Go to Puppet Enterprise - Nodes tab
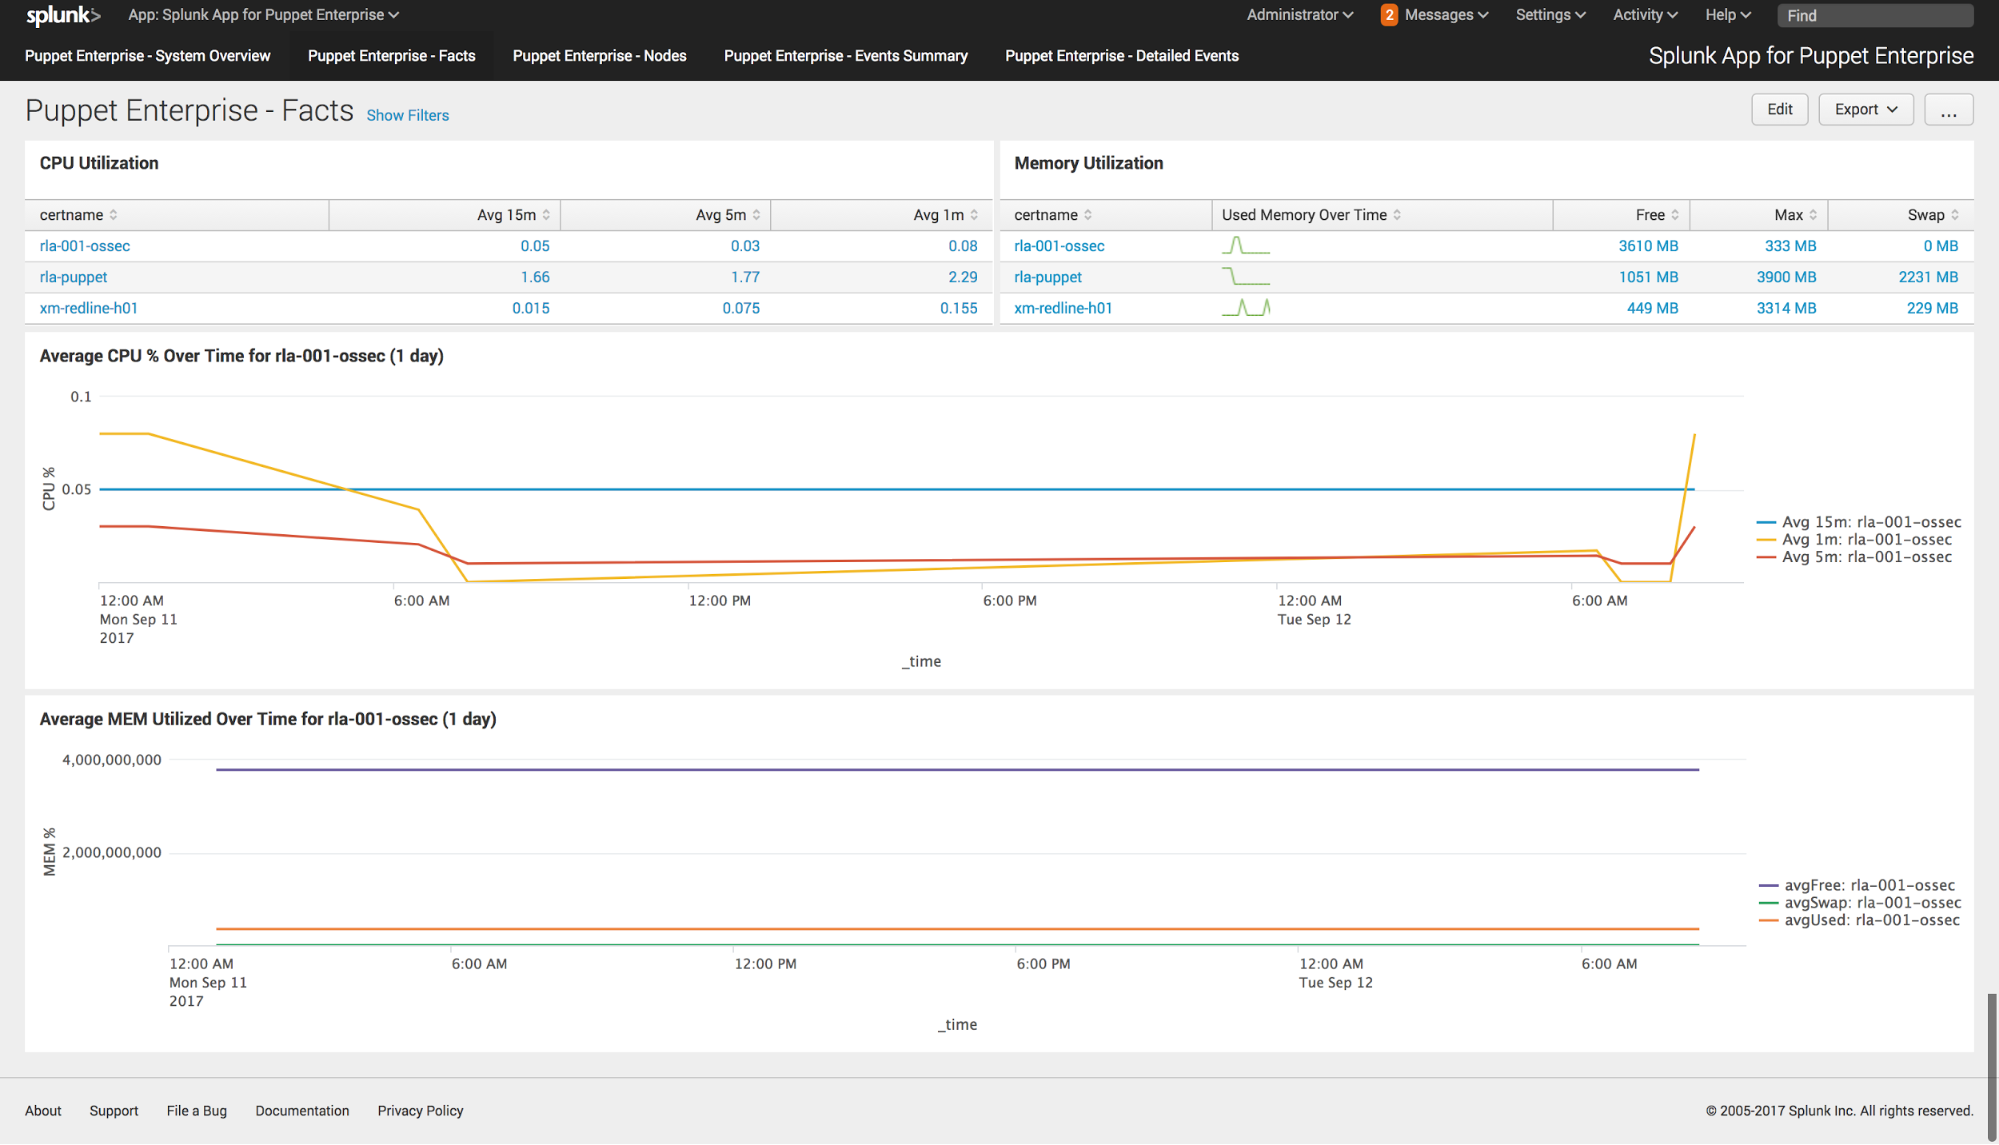Screen dimensions: 1999x1145 [599, 56]
